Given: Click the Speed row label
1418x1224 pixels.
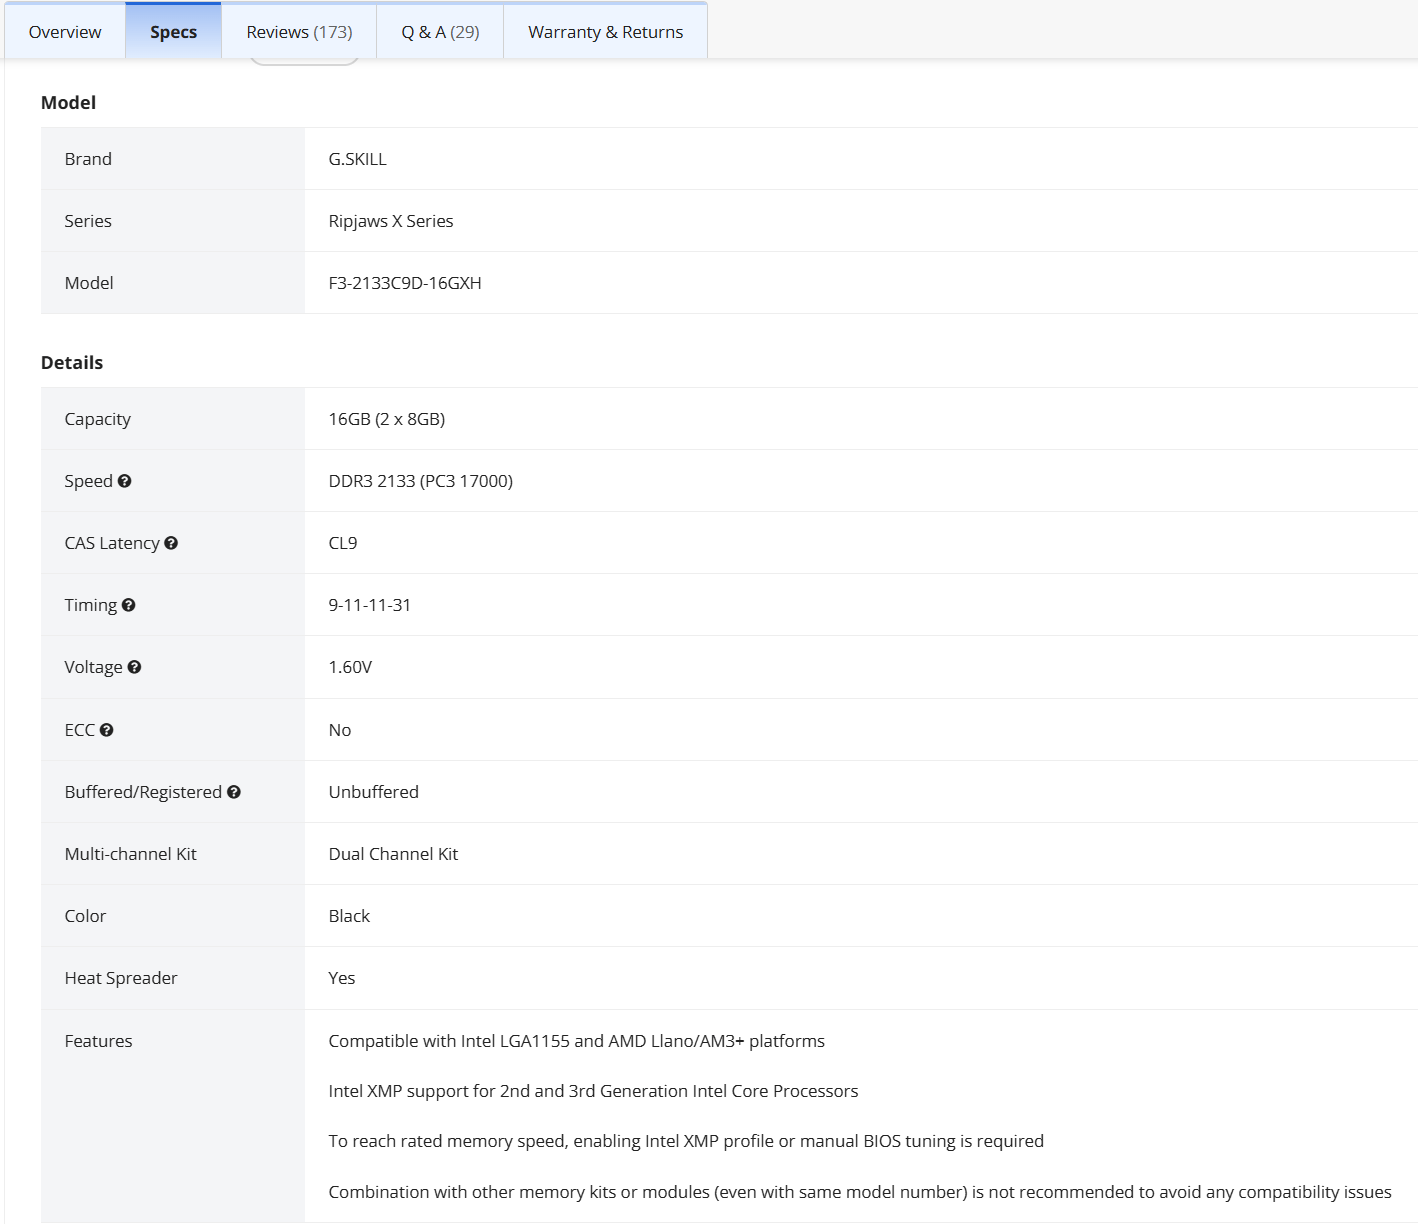Looking at the screenshot, I should tap(89, 481).
